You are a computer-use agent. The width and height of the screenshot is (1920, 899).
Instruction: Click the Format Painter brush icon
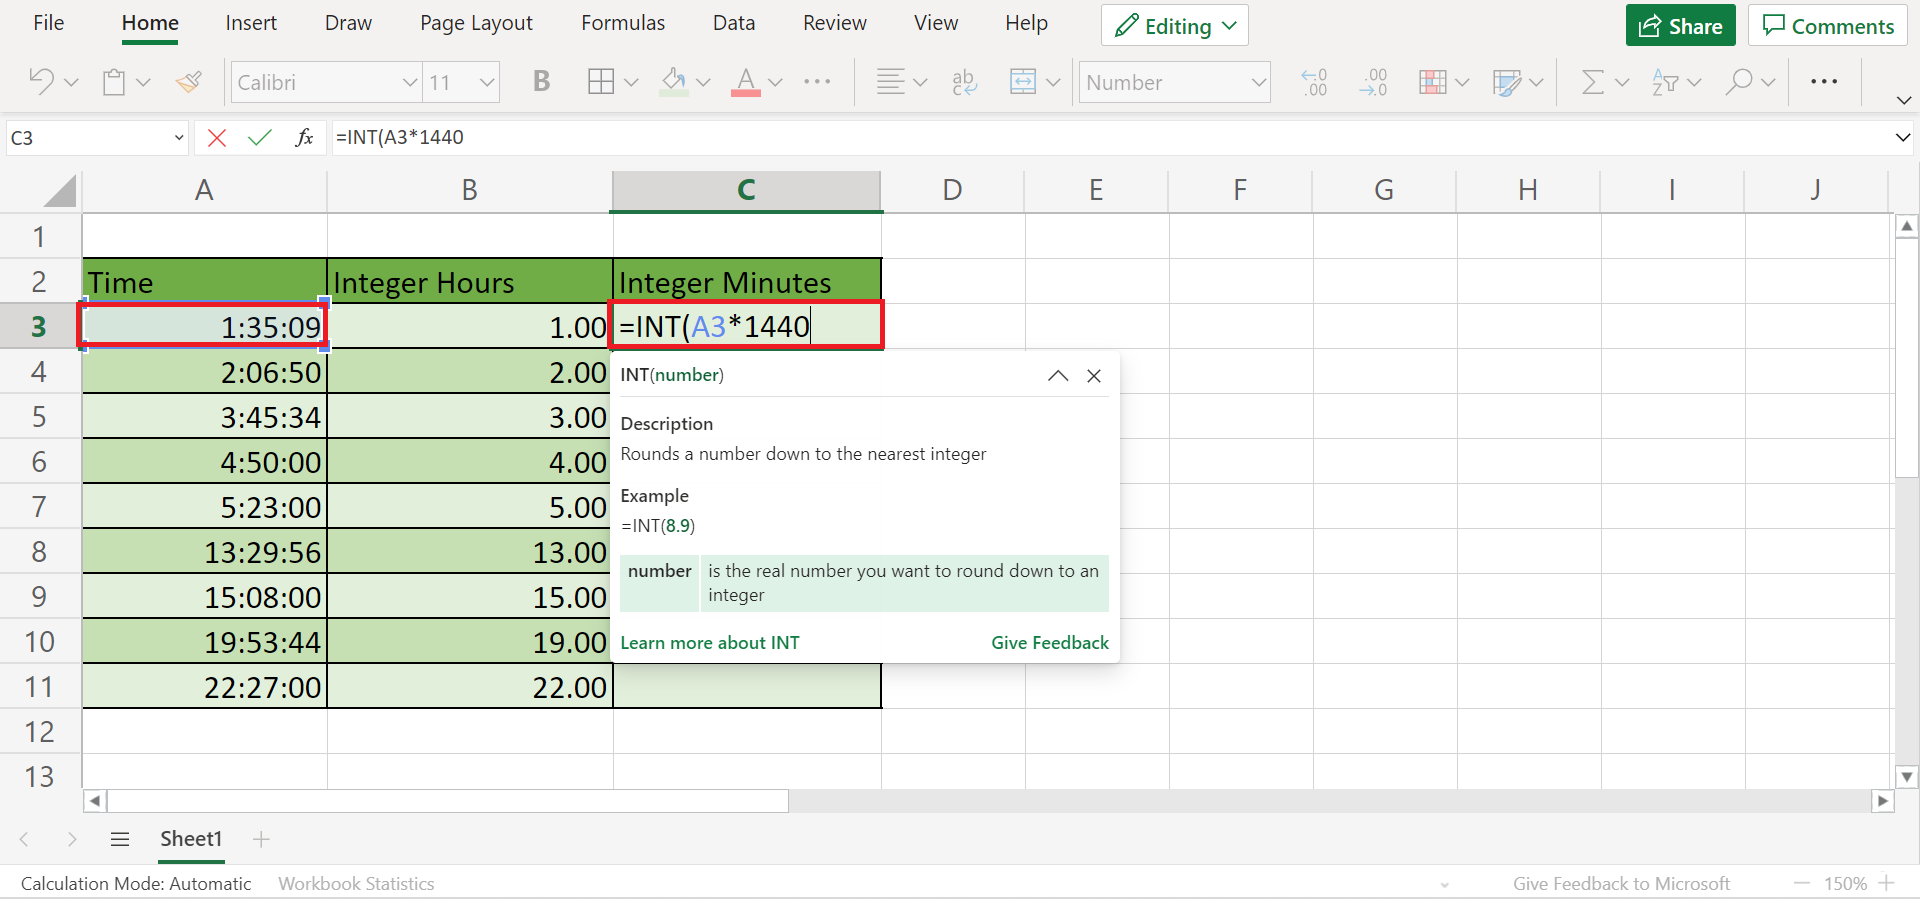(x=188, y=82)
